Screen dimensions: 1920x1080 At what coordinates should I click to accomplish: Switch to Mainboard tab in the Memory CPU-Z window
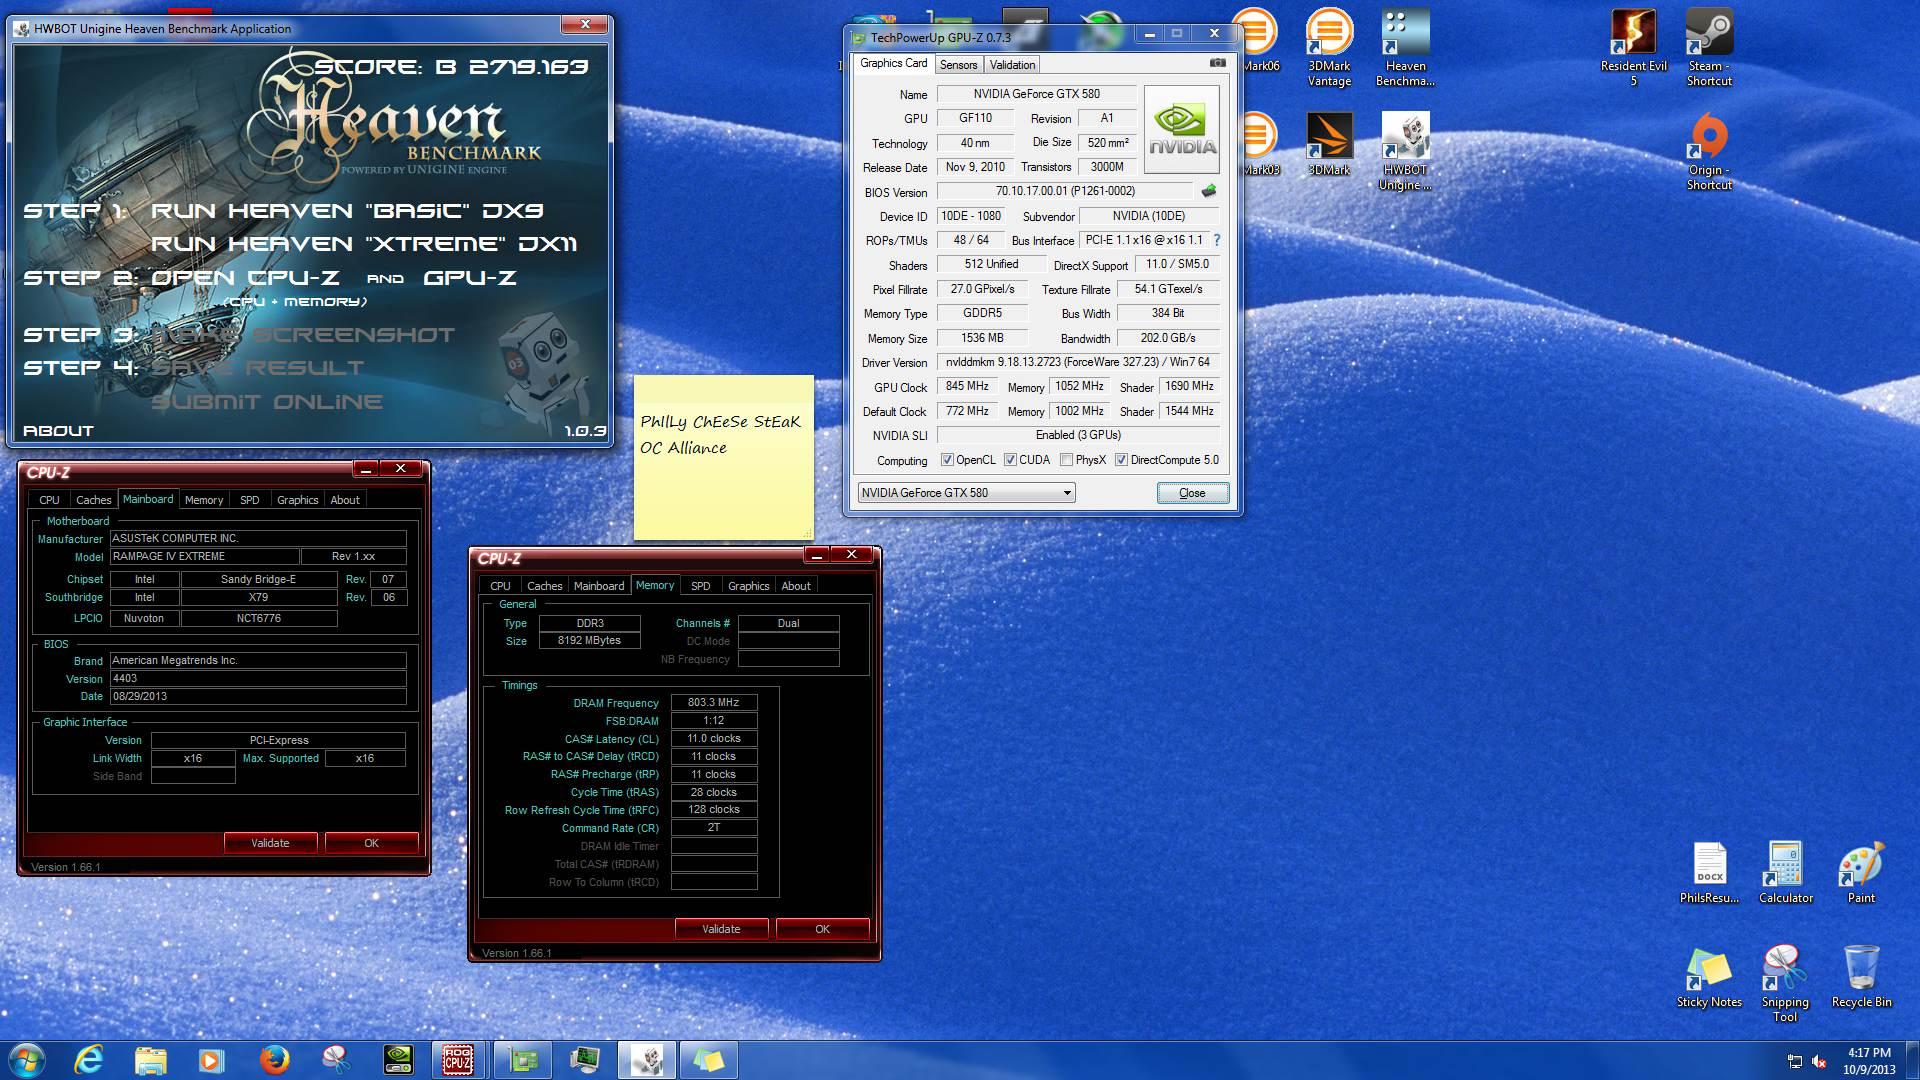coord(598,586)
